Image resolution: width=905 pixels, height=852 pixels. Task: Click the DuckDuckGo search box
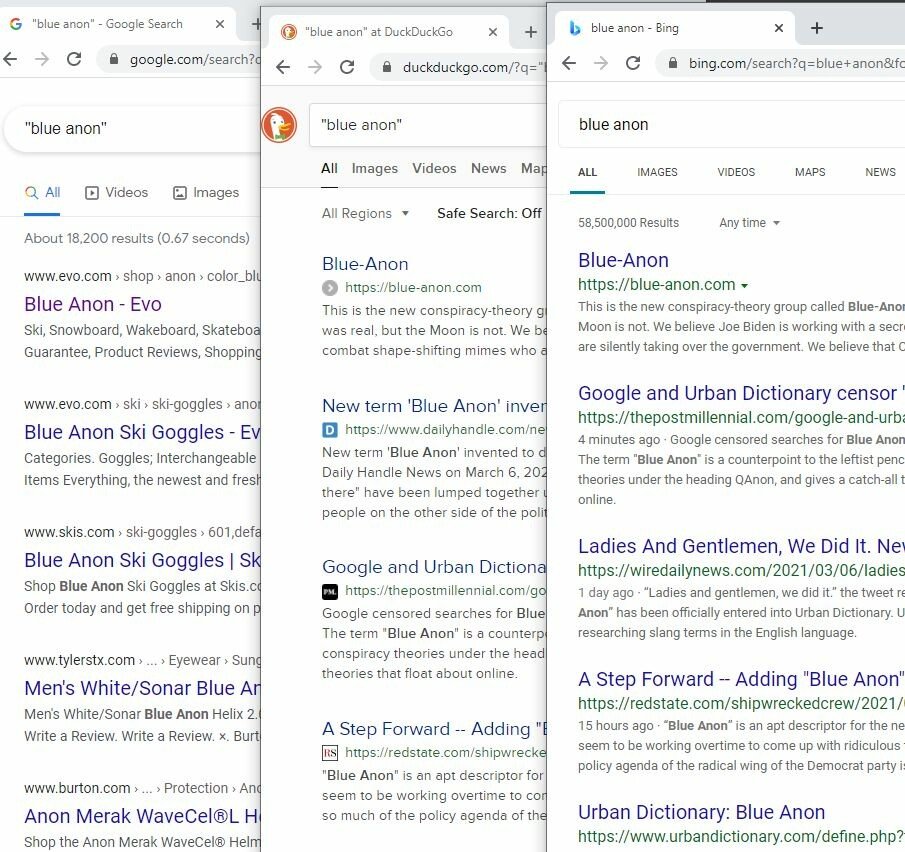coord(428,125)
